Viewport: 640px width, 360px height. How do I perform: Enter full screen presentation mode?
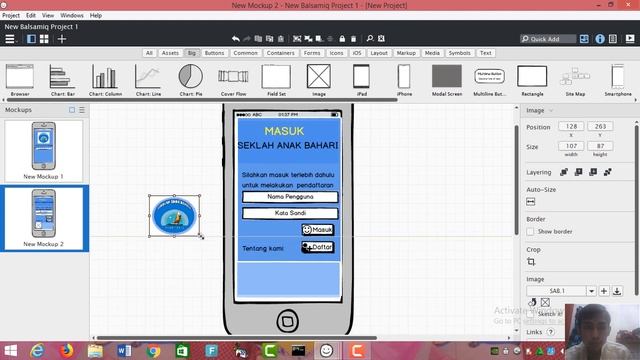[x=630, y=39]
